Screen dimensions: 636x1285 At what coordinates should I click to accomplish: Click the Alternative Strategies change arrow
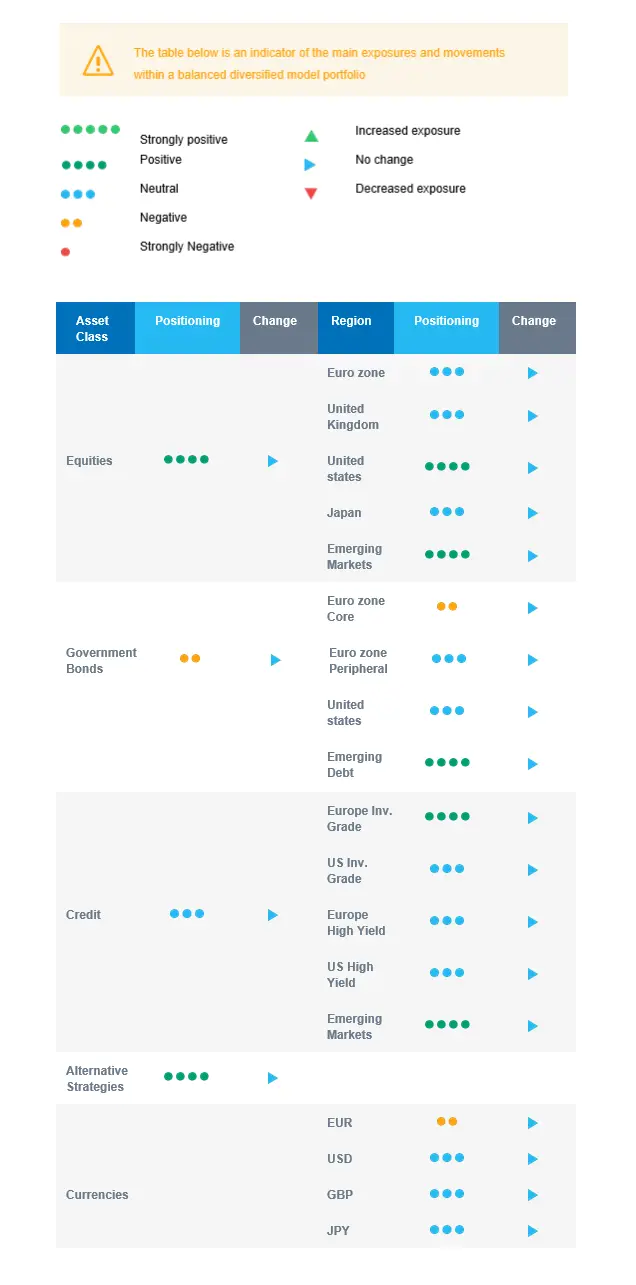point(273,1078)
